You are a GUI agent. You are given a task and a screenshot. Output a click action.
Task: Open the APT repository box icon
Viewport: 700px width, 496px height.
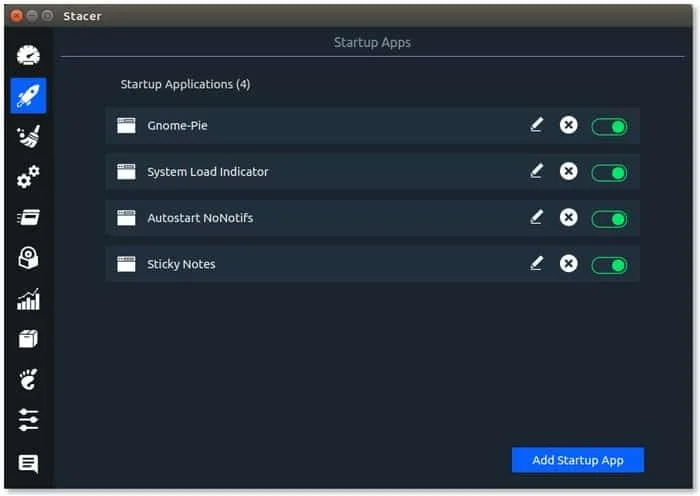pos(28,339)
